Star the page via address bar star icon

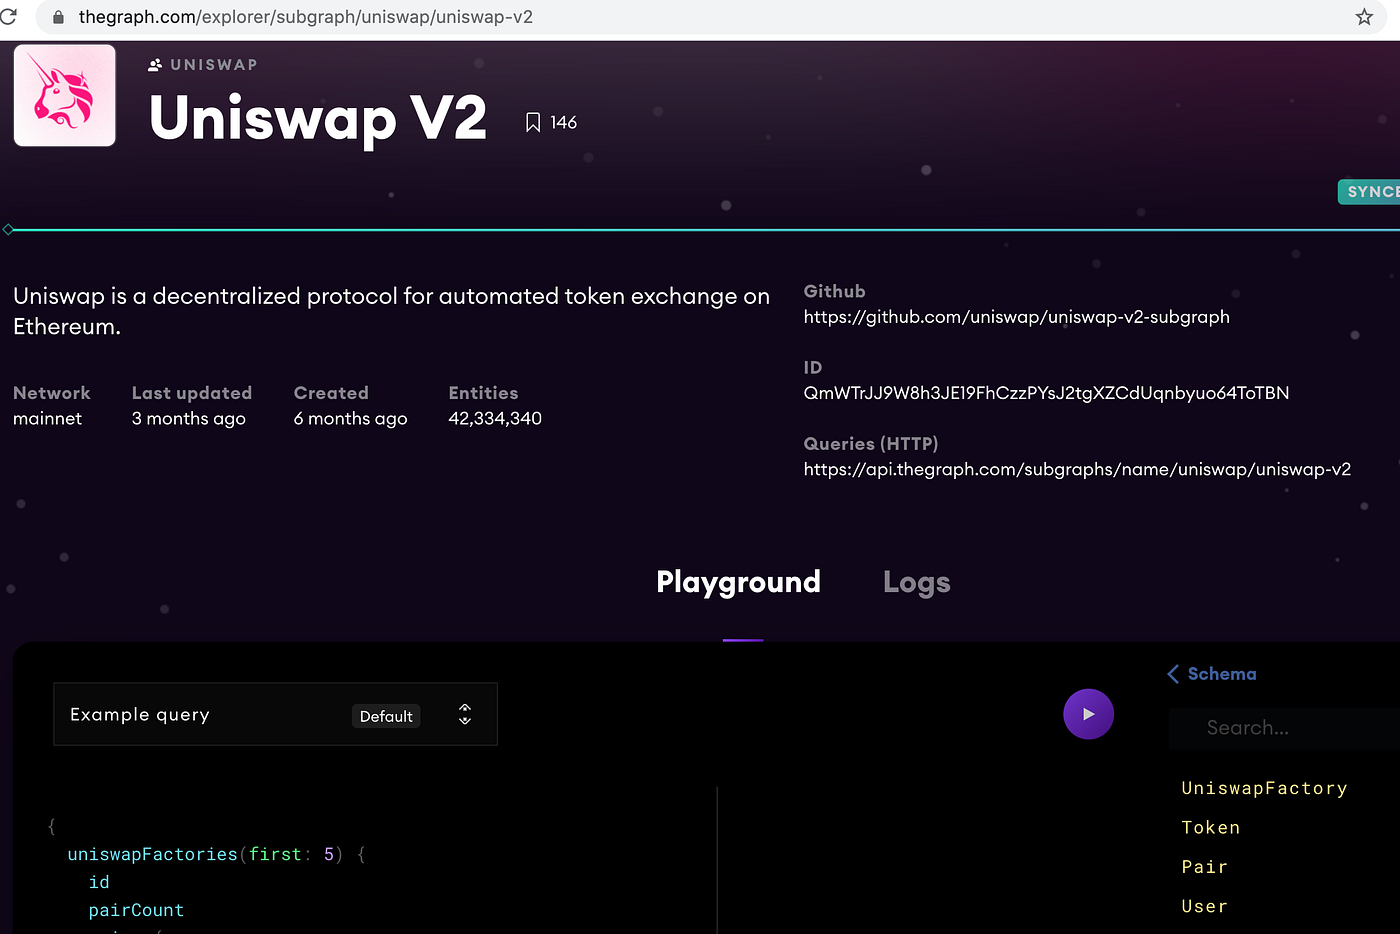[x=1364, y=17]
